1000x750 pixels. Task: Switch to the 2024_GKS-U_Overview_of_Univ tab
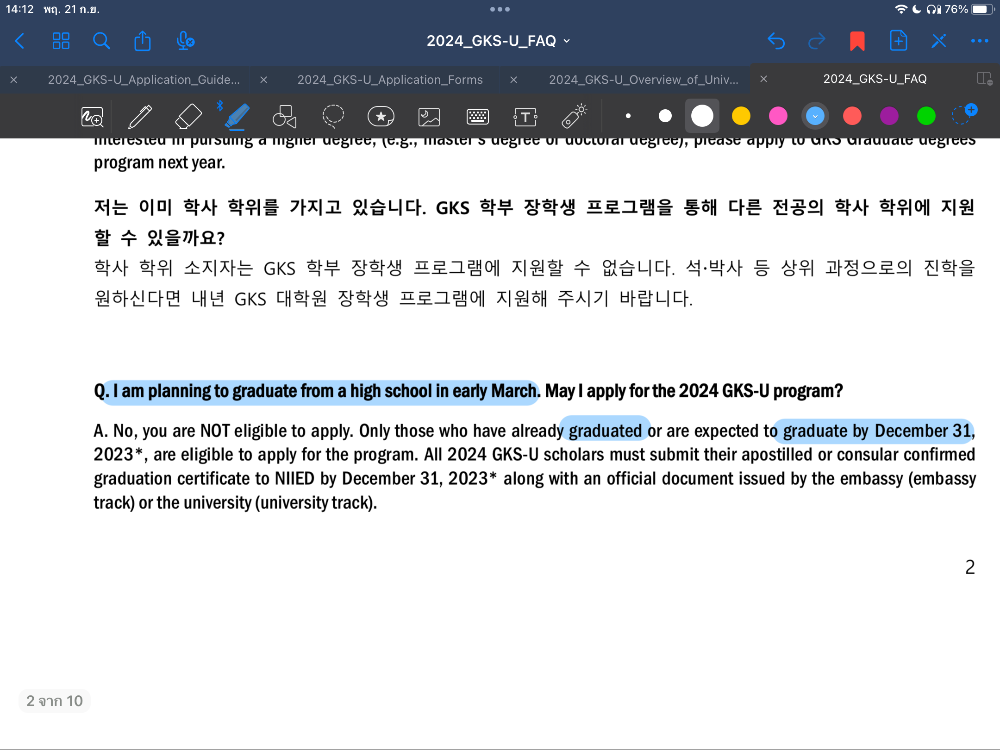point(642,79)
